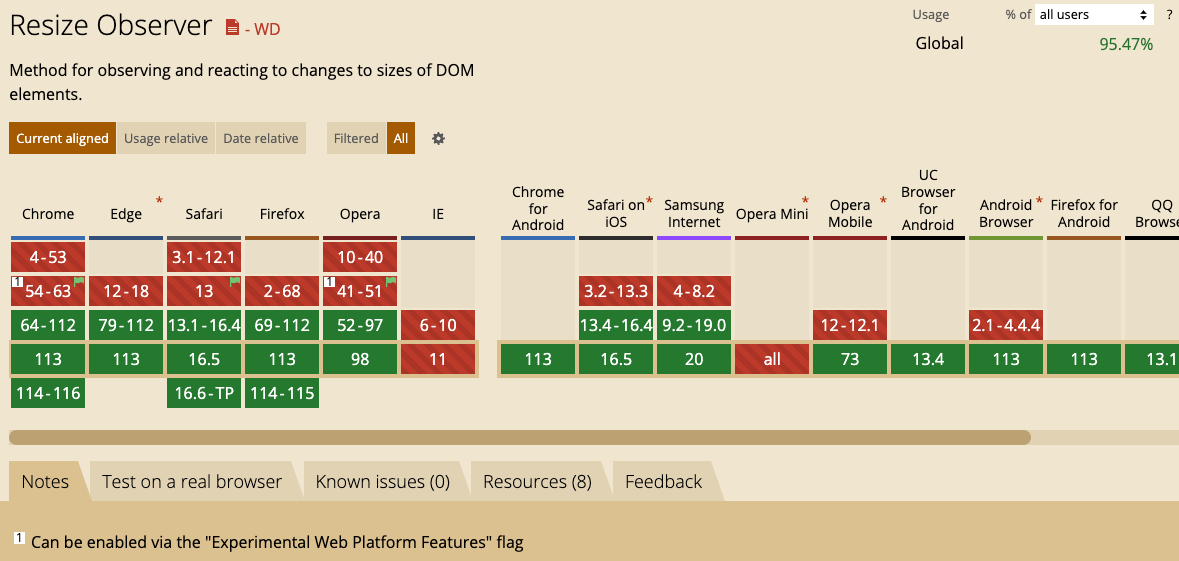Screen dimensions: 1179x561
Task: Click Resize Observer title
Action: (111, 26)
